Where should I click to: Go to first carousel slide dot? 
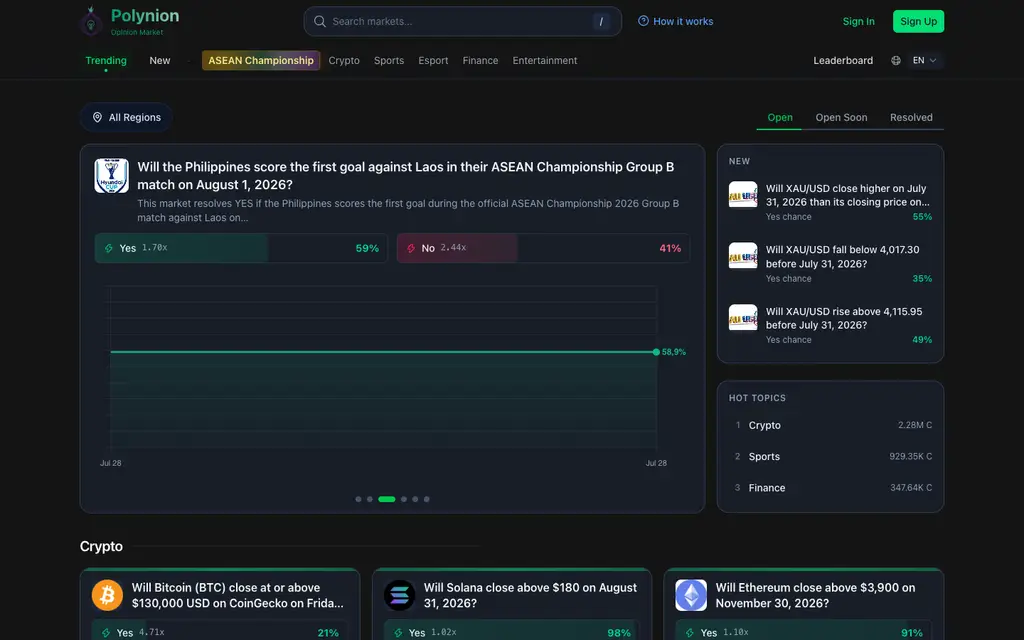358,499
